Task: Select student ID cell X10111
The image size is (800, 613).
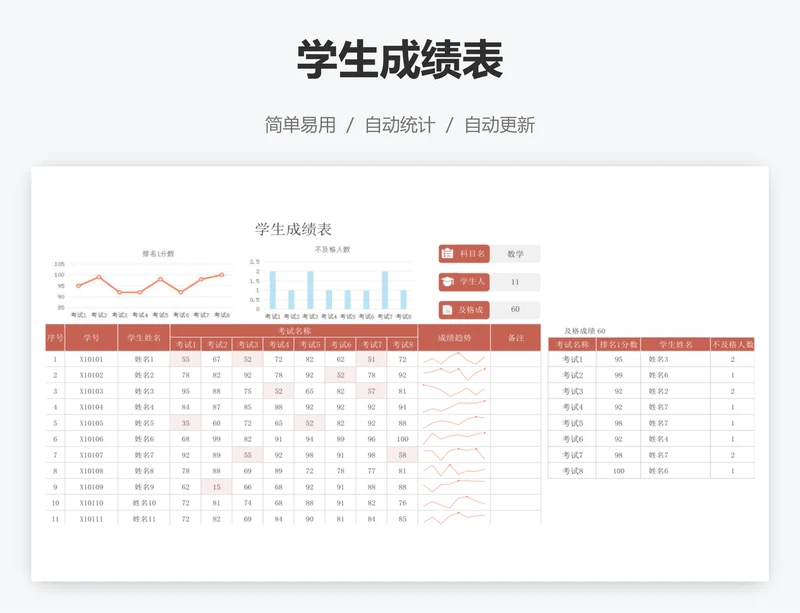Action: (91, 519)
